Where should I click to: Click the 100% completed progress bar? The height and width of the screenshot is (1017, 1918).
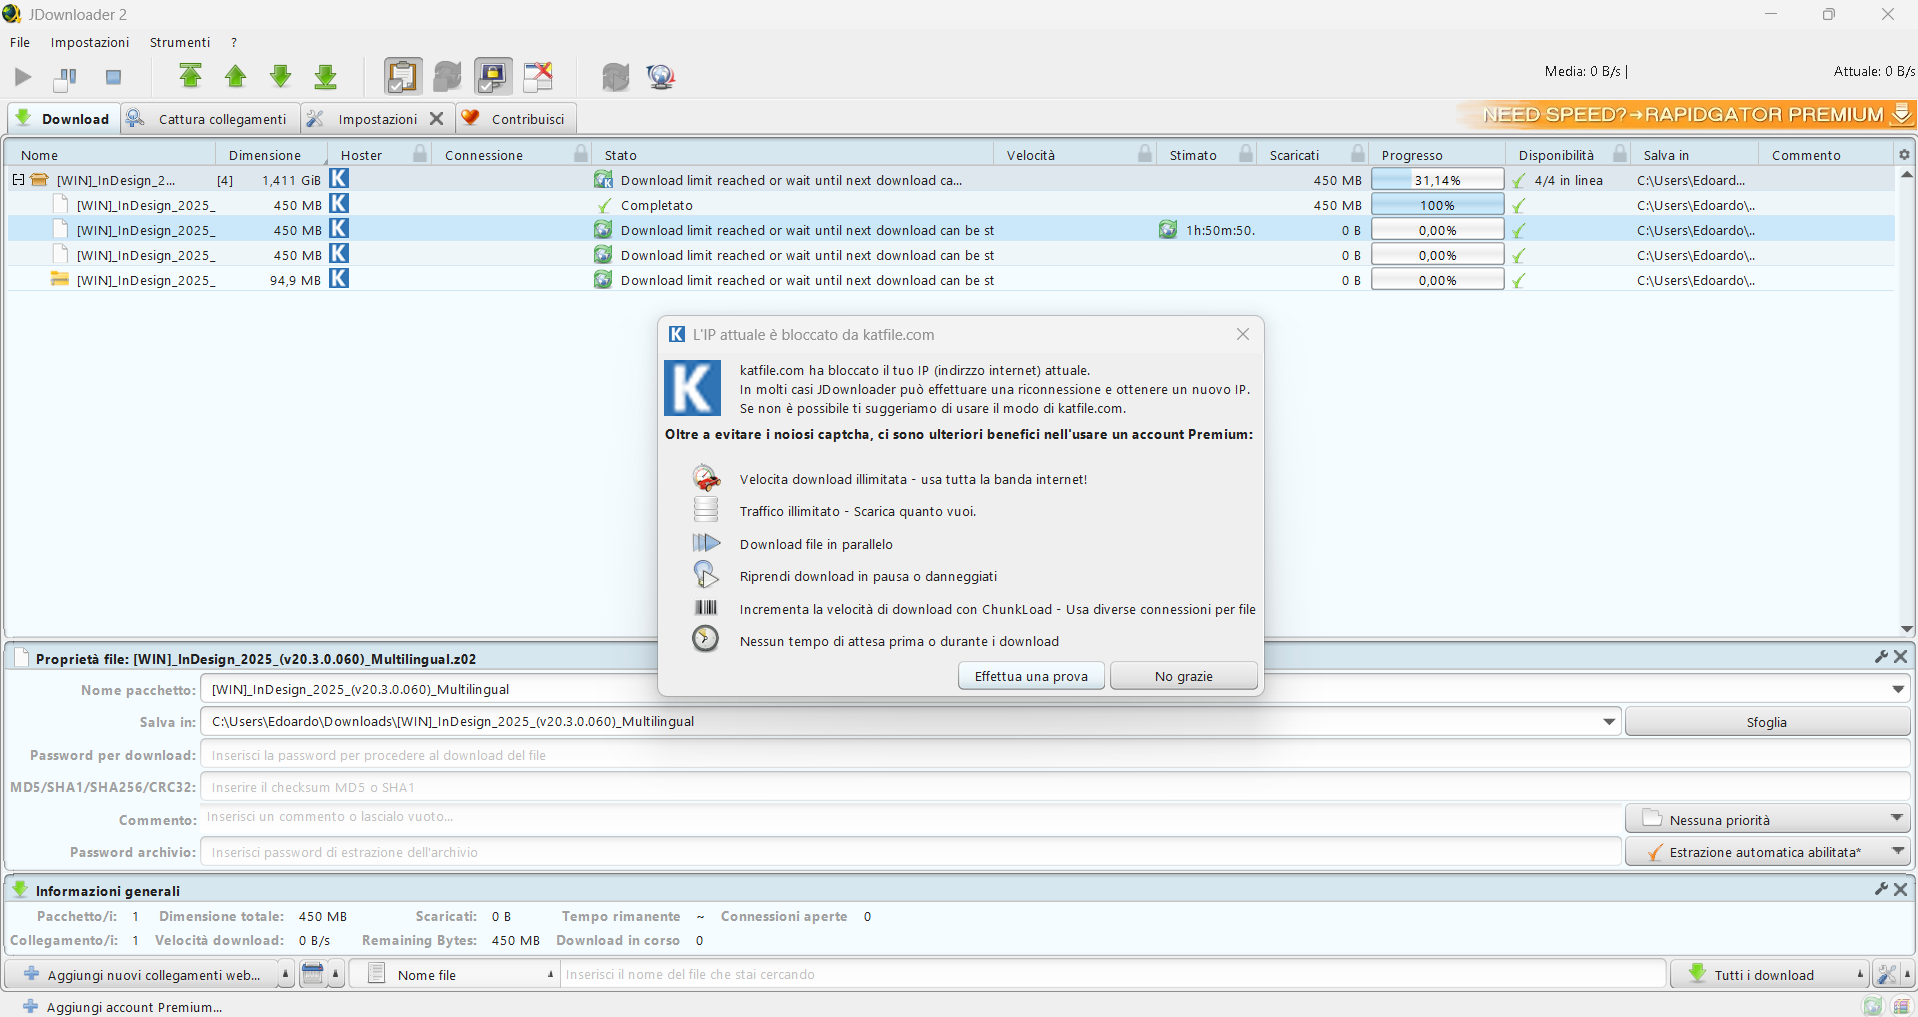(x=1437, y=205)
